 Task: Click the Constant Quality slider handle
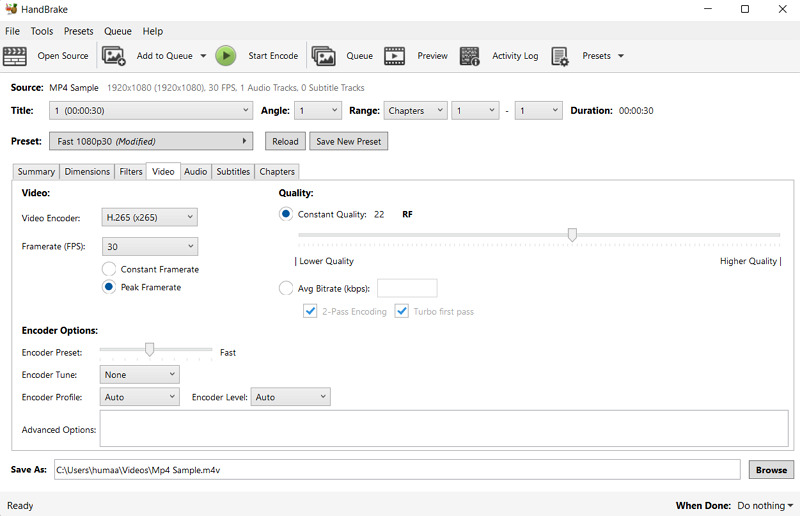click(x=572, y=235)
